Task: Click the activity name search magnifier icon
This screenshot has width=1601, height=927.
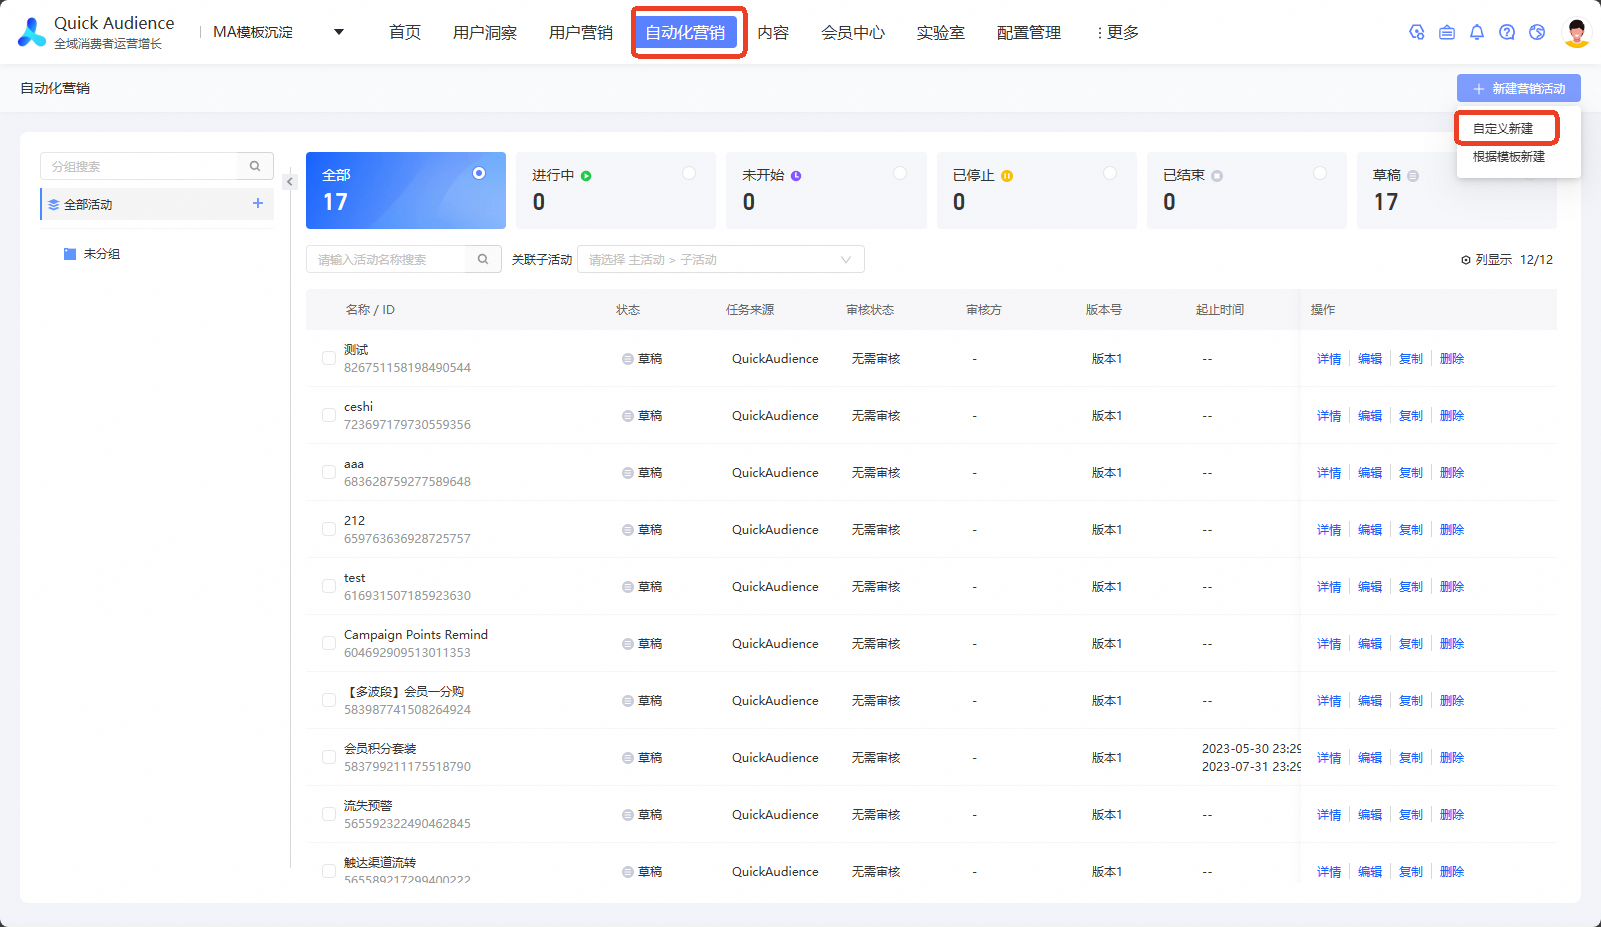Action: coord(483,259)
